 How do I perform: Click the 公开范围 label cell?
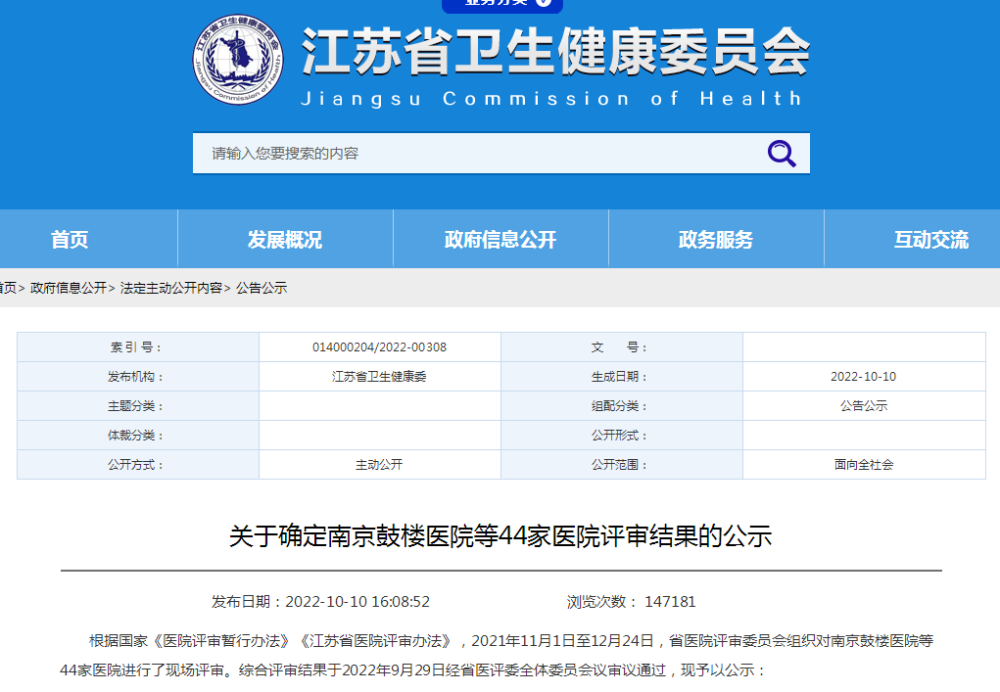622,465
